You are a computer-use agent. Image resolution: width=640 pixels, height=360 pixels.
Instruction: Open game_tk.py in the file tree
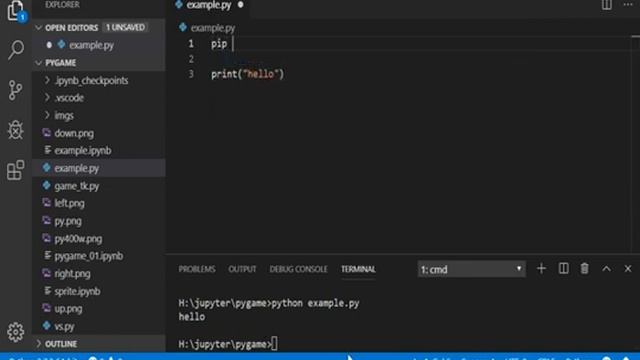click(77, 186)
